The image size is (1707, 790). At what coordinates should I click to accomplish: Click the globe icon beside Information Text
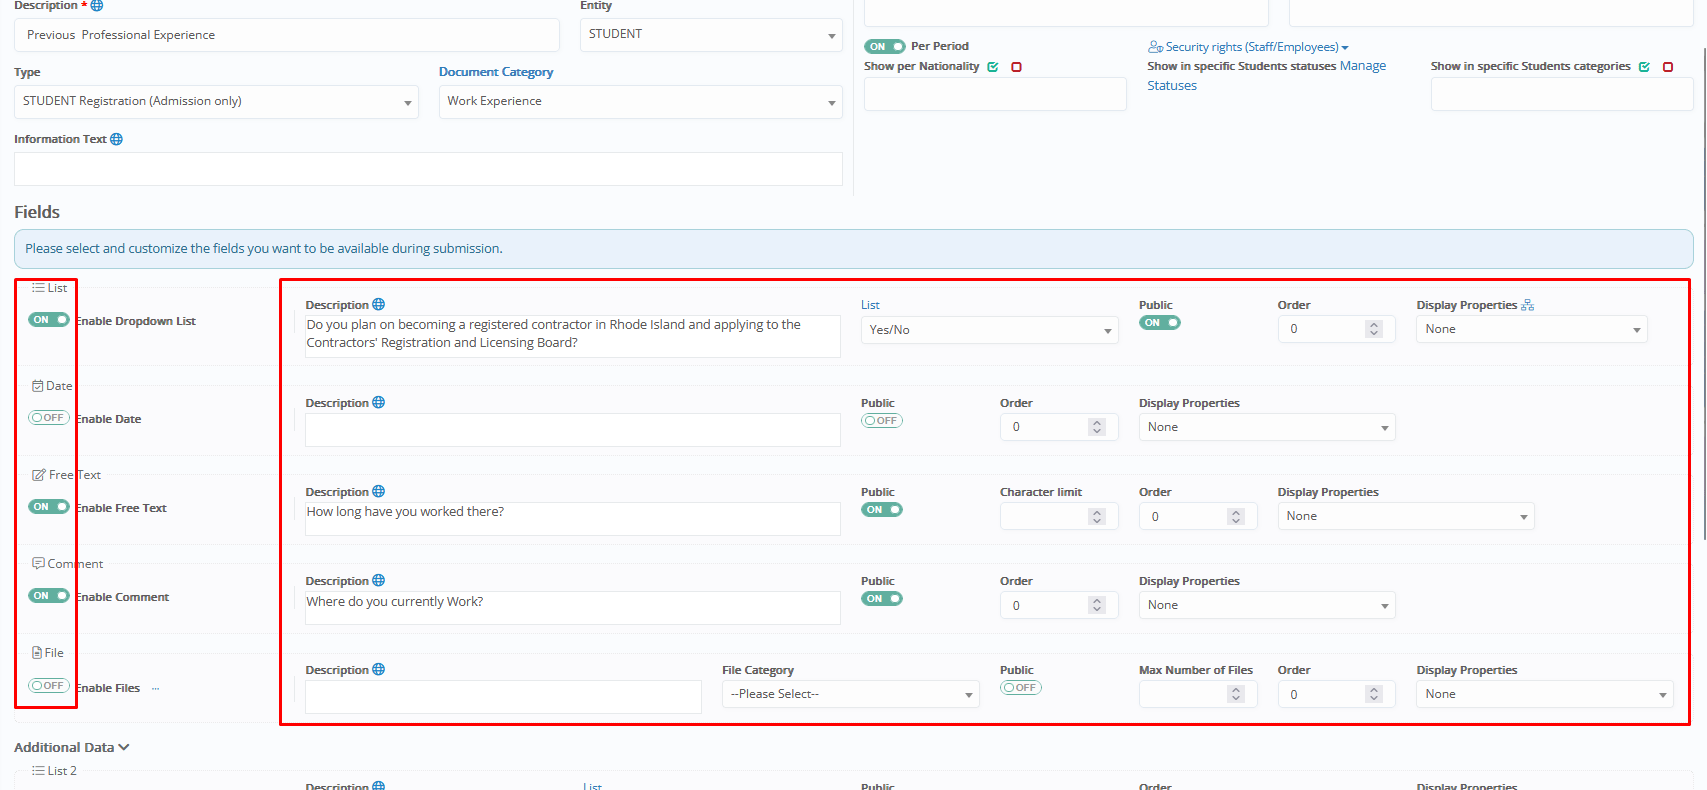[x=116, y=139]
